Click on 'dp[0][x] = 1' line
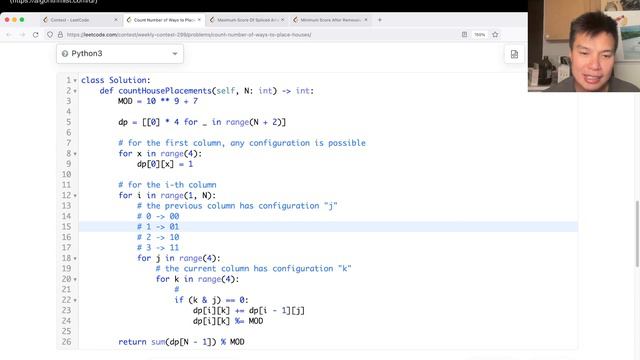640x360 pixels. click(x=164, y=164)
